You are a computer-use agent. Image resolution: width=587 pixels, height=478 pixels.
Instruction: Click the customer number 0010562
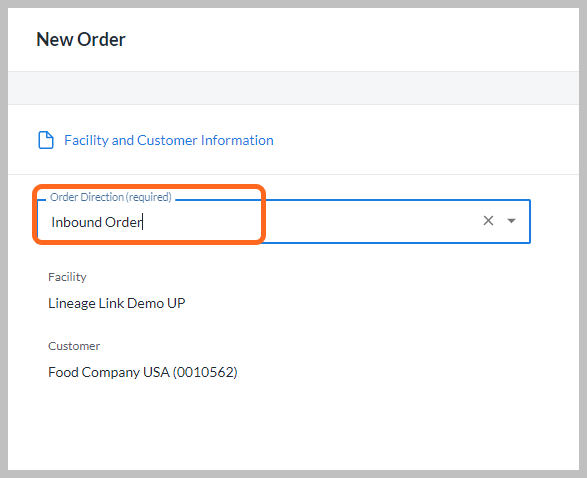coord(205,372)
